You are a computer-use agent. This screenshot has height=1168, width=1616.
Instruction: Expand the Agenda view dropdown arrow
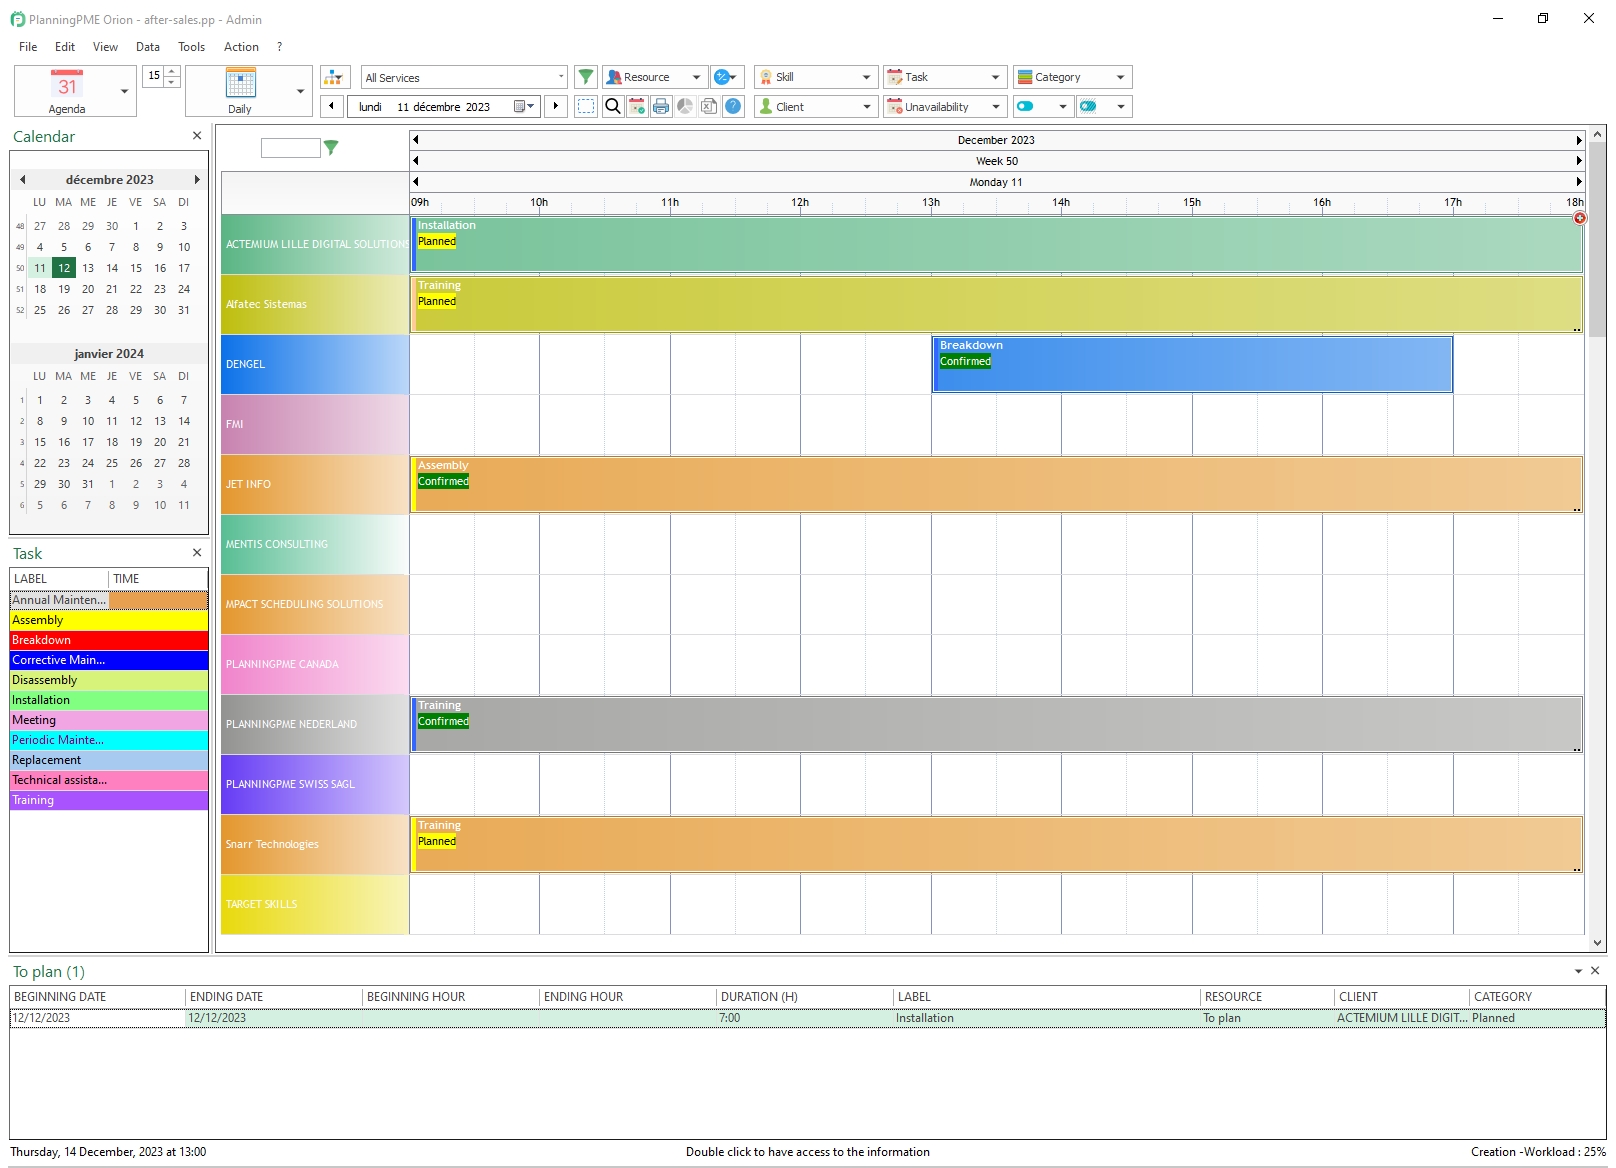coord(125,91)
